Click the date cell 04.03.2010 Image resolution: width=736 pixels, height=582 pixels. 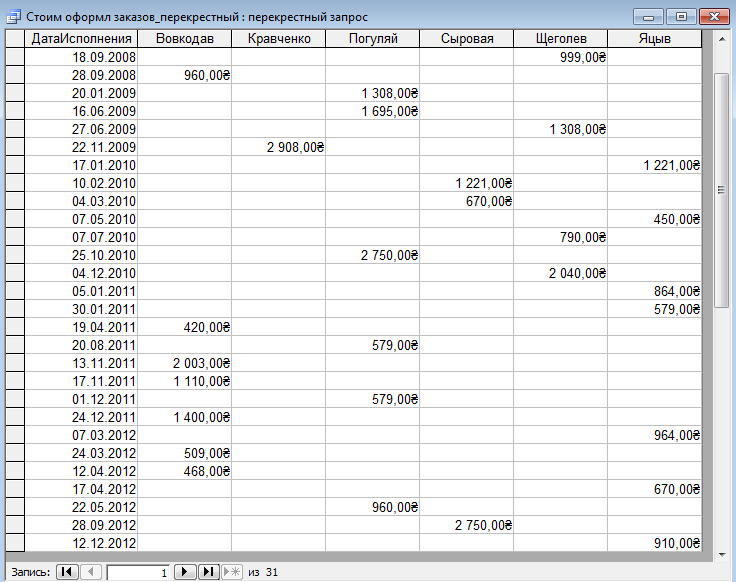(81, 201)
